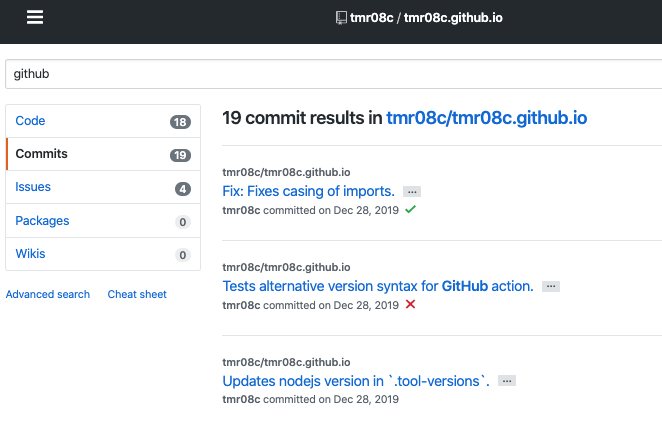This screenshot has width=662, height=422.
Task: Open tmr08c user link in header
Action: [372, 18]
